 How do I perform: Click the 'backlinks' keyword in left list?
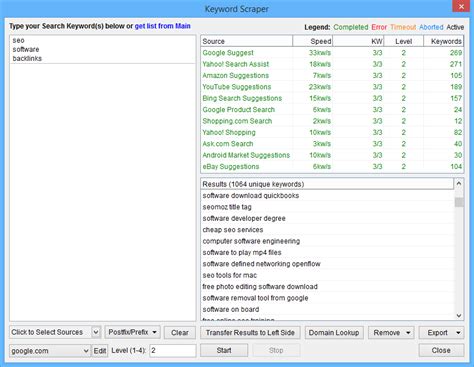point(27,58)
